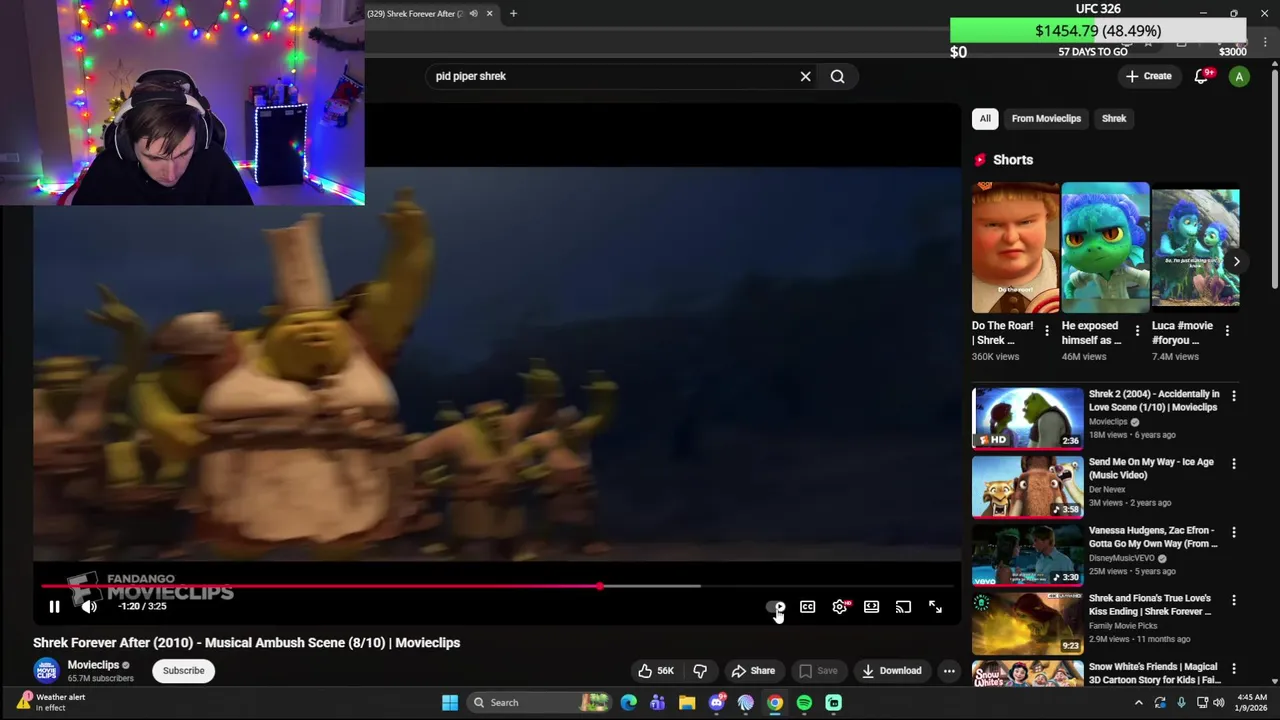The image size is (1280, 720).
Task: Mute the video volume speaker icon
Action: (x=89, y=606)
